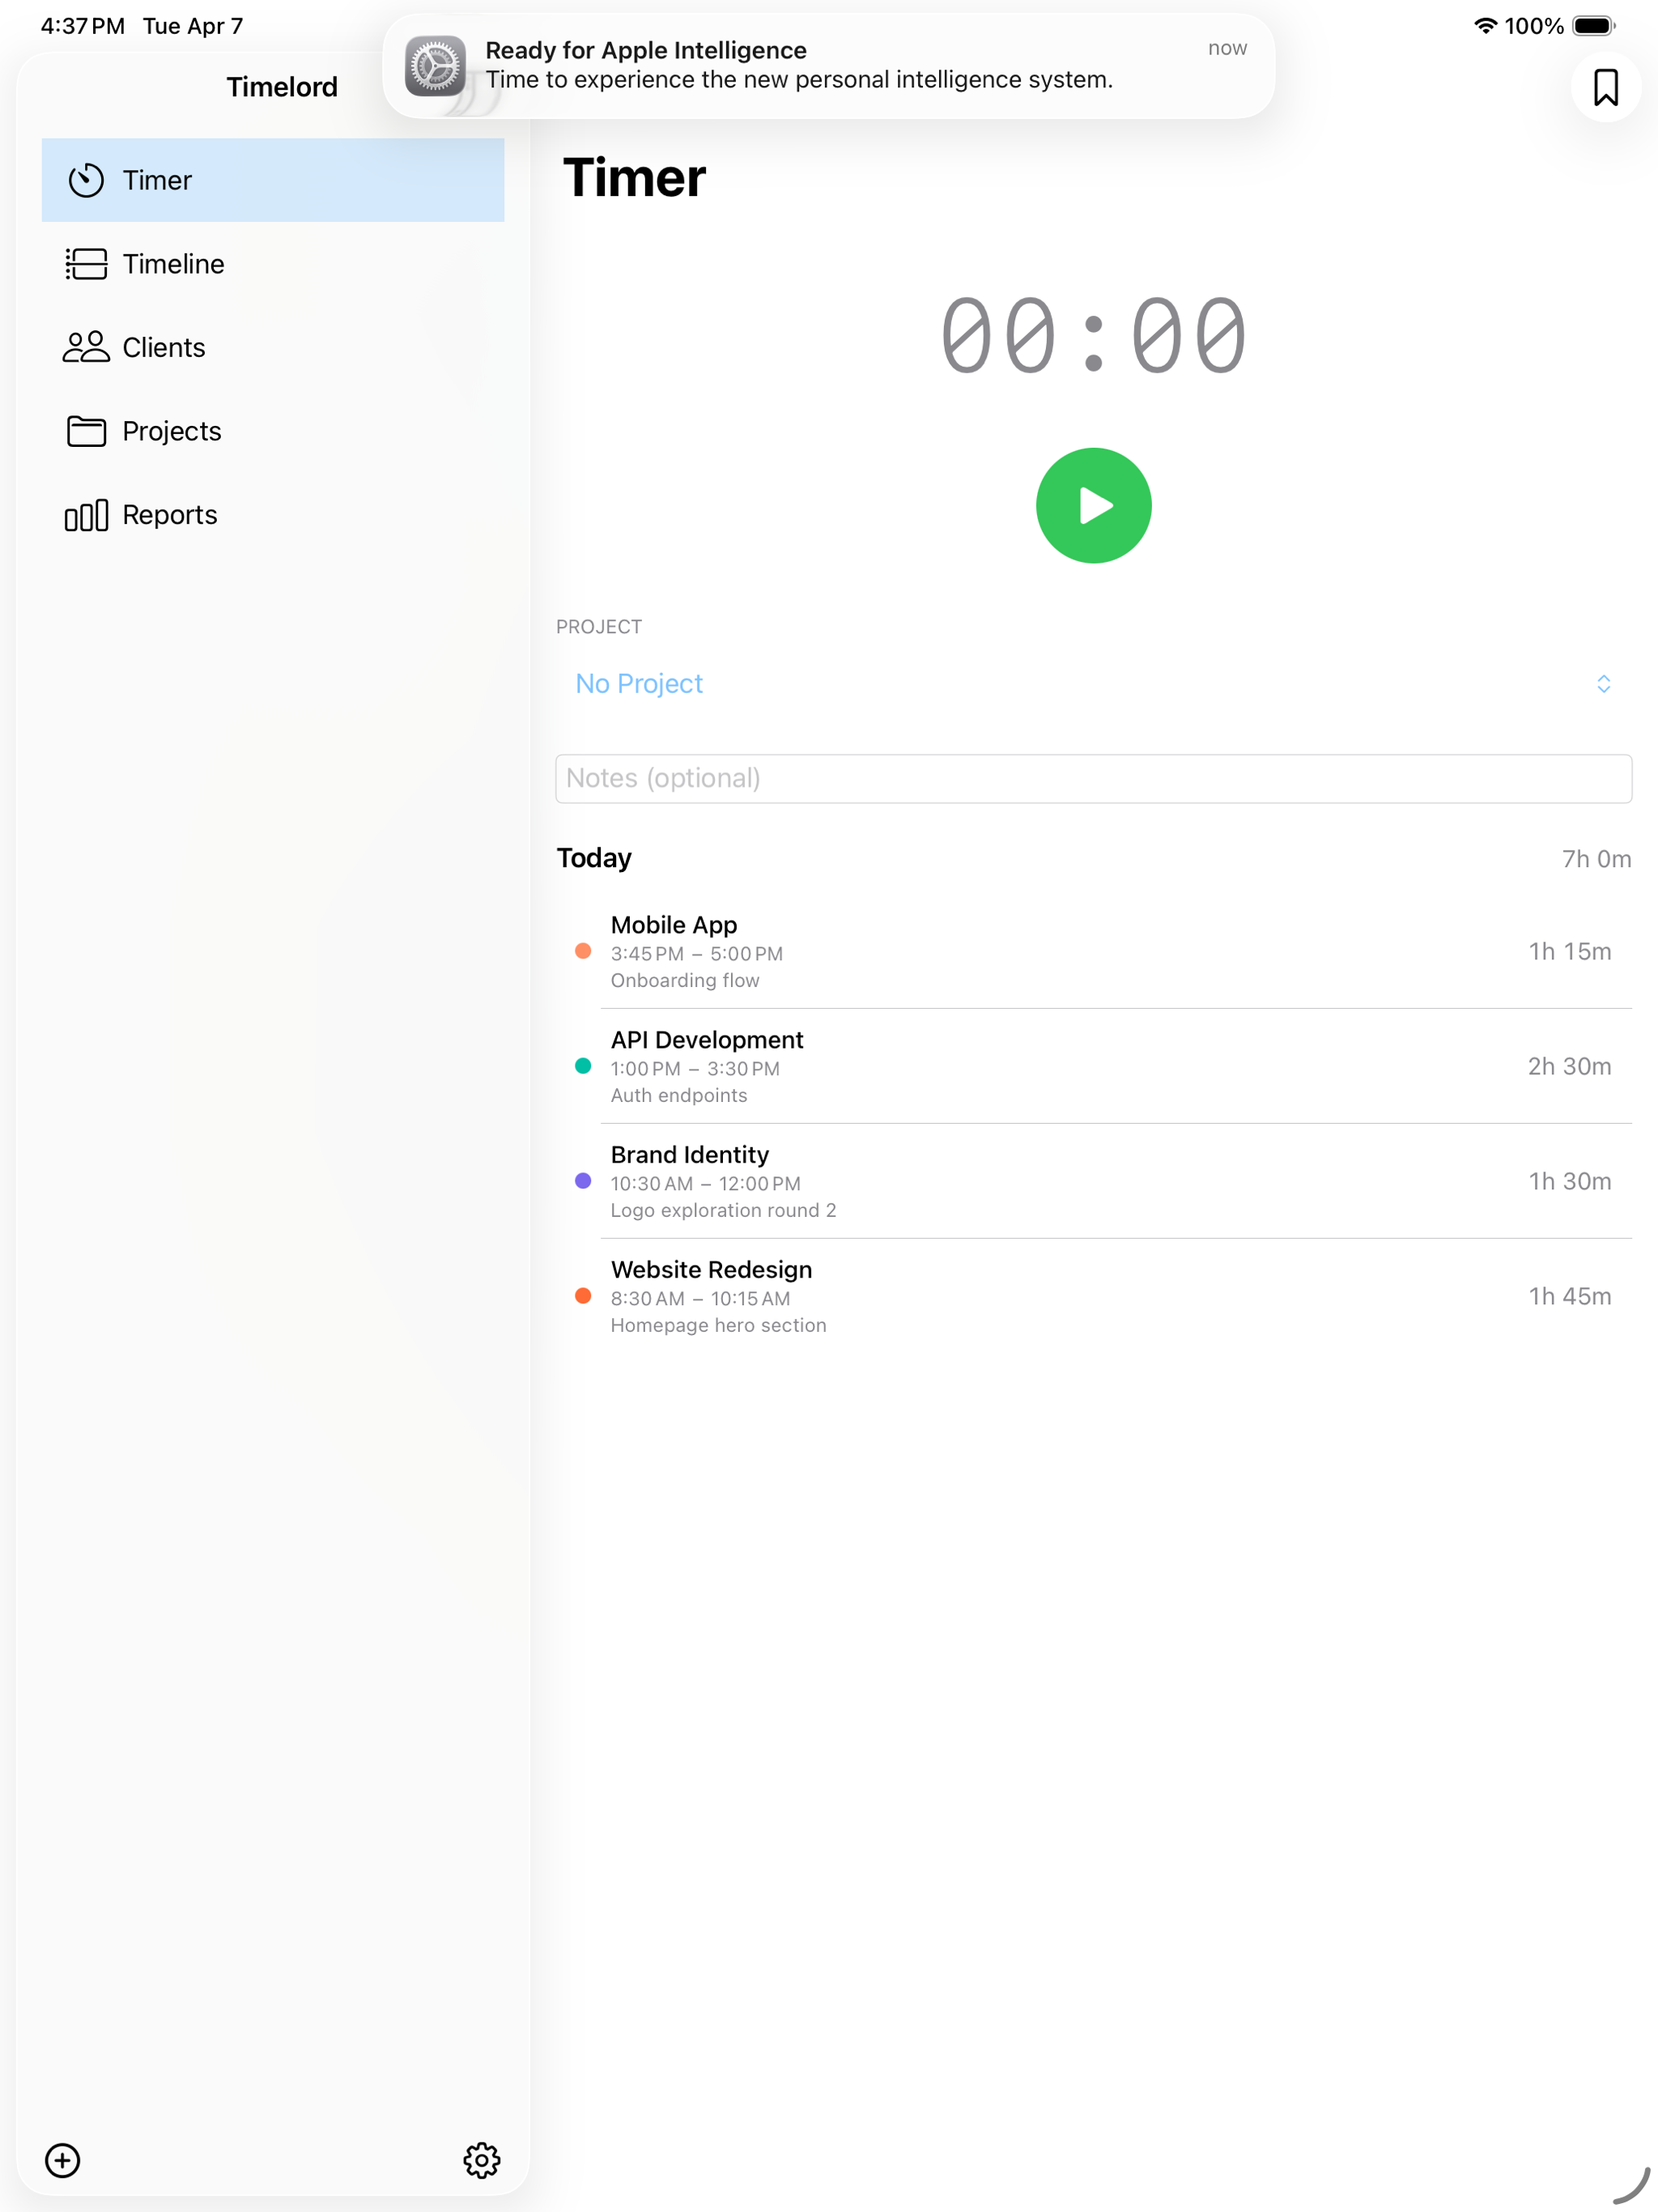This screenshot has width=1658, height=2212.
Task: Click the 1h 45m duration value
Action: pyautogui.click(x=1569, y=1296)
